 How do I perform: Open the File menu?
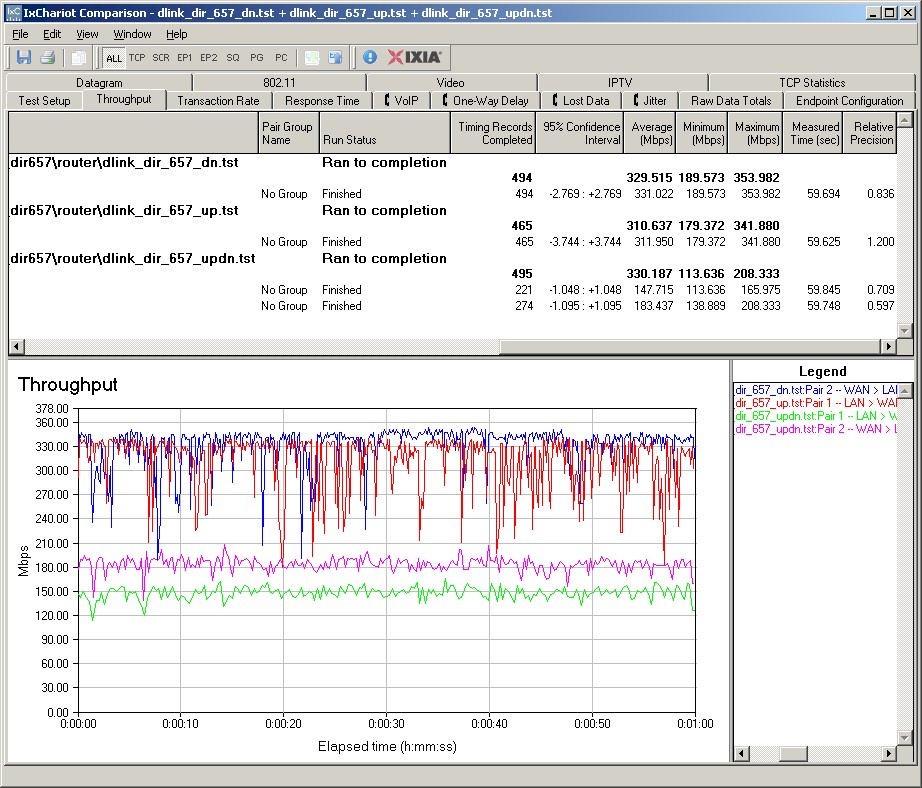[x=20, y=34]
